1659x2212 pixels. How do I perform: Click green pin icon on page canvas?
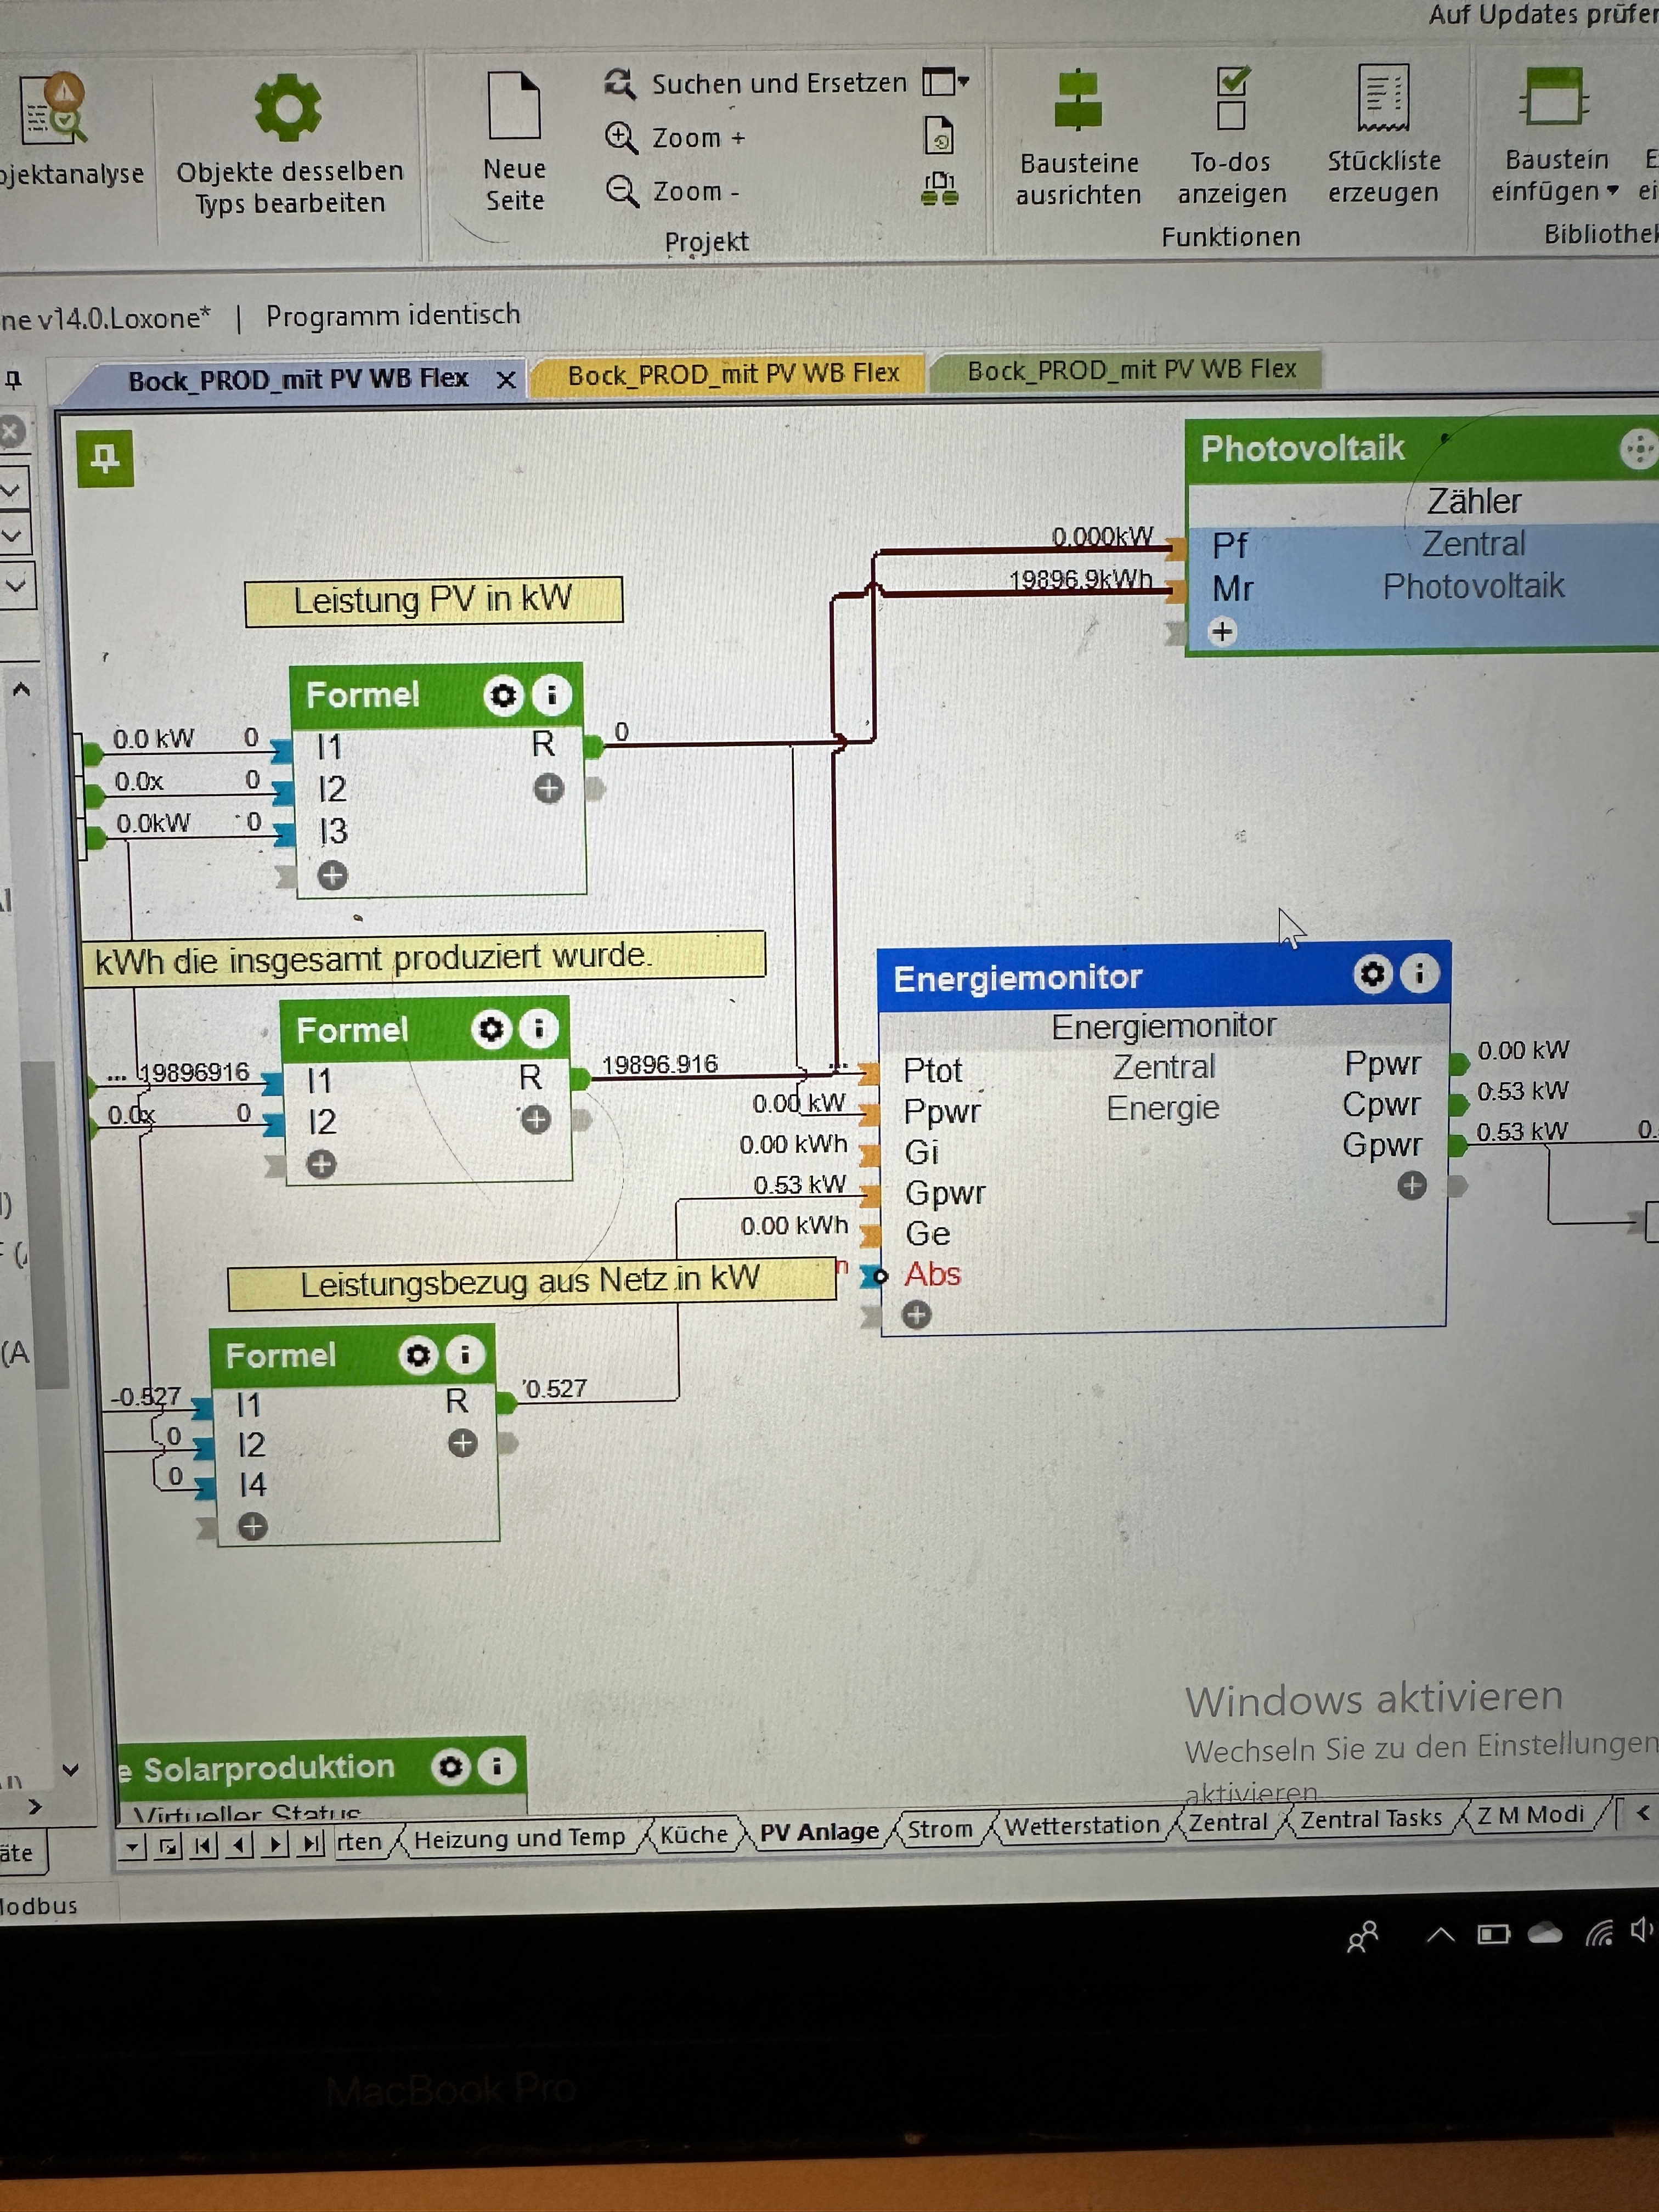105,459
